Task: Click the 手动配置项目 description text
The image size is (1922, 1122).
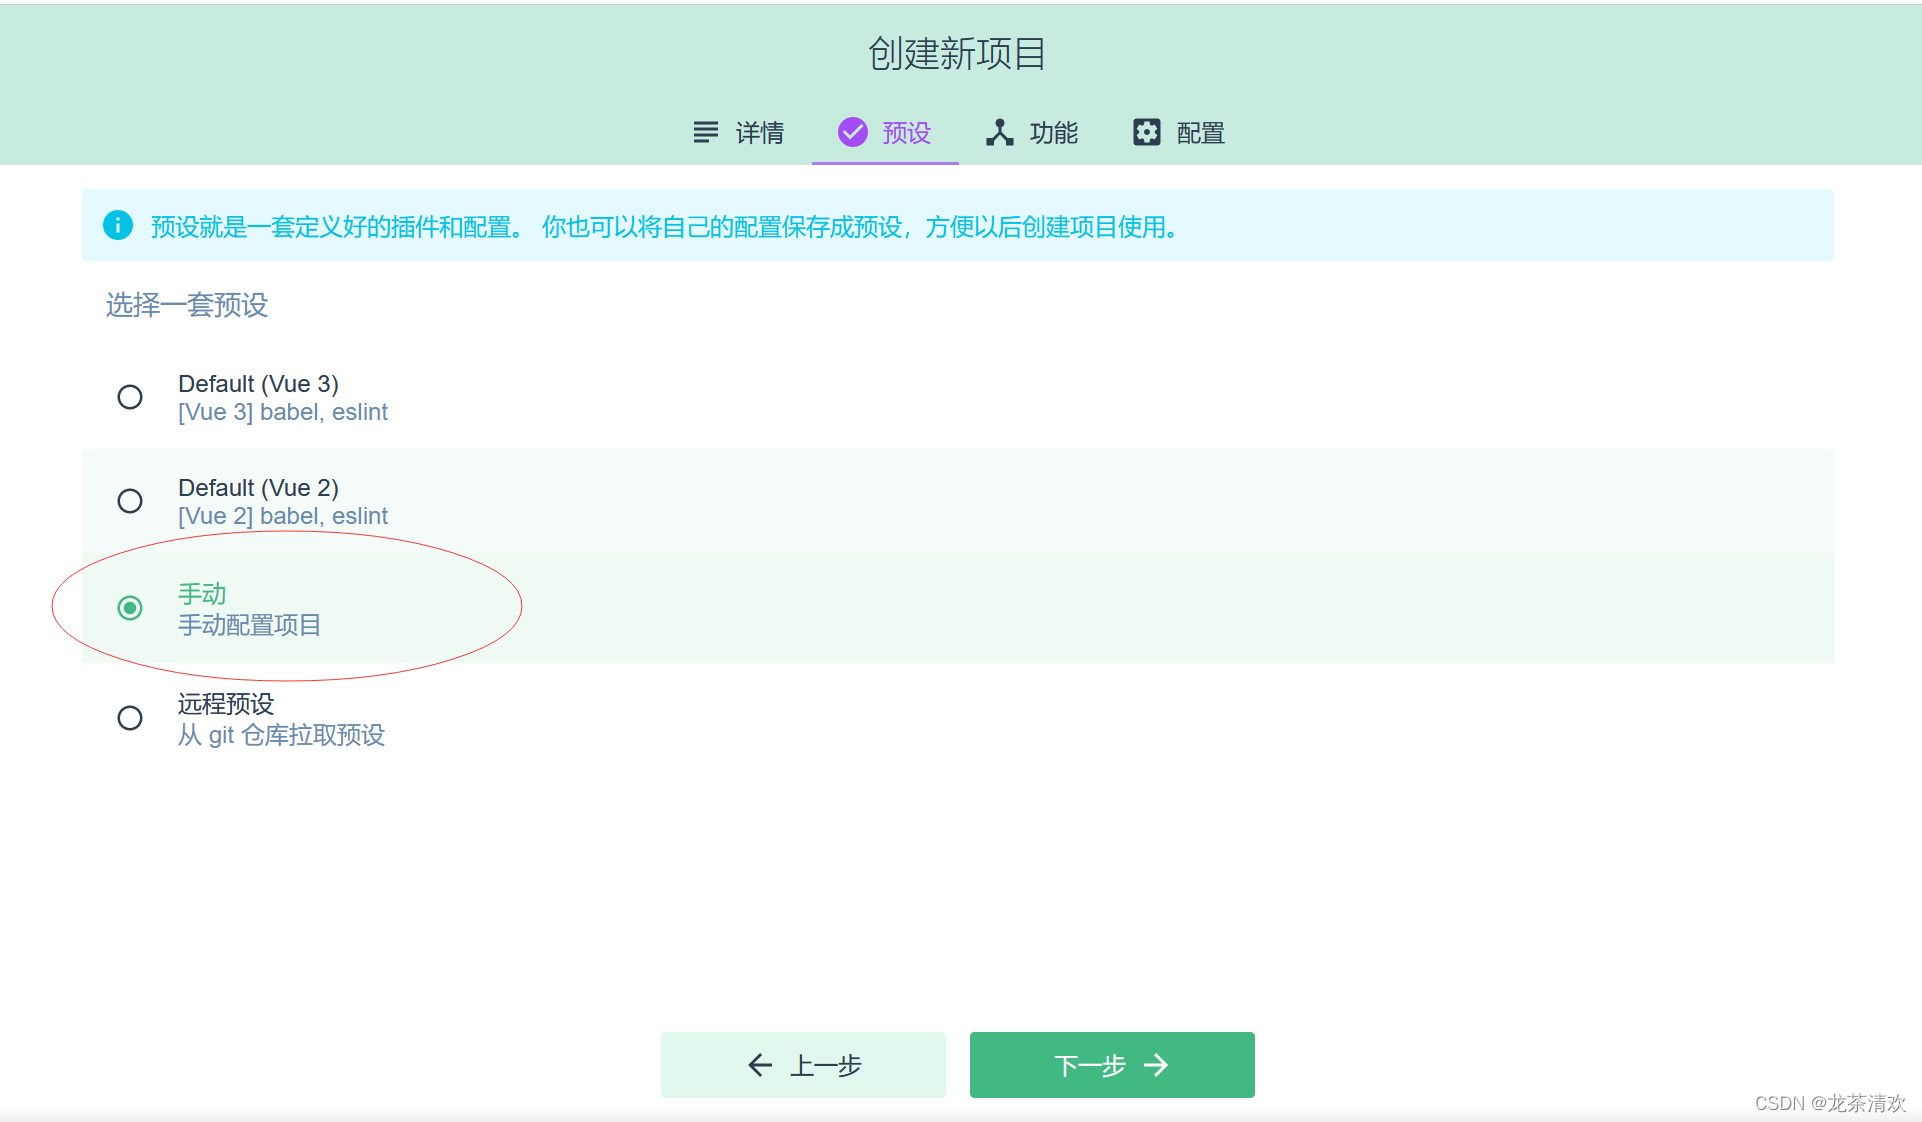Action: tap(249, 625)
